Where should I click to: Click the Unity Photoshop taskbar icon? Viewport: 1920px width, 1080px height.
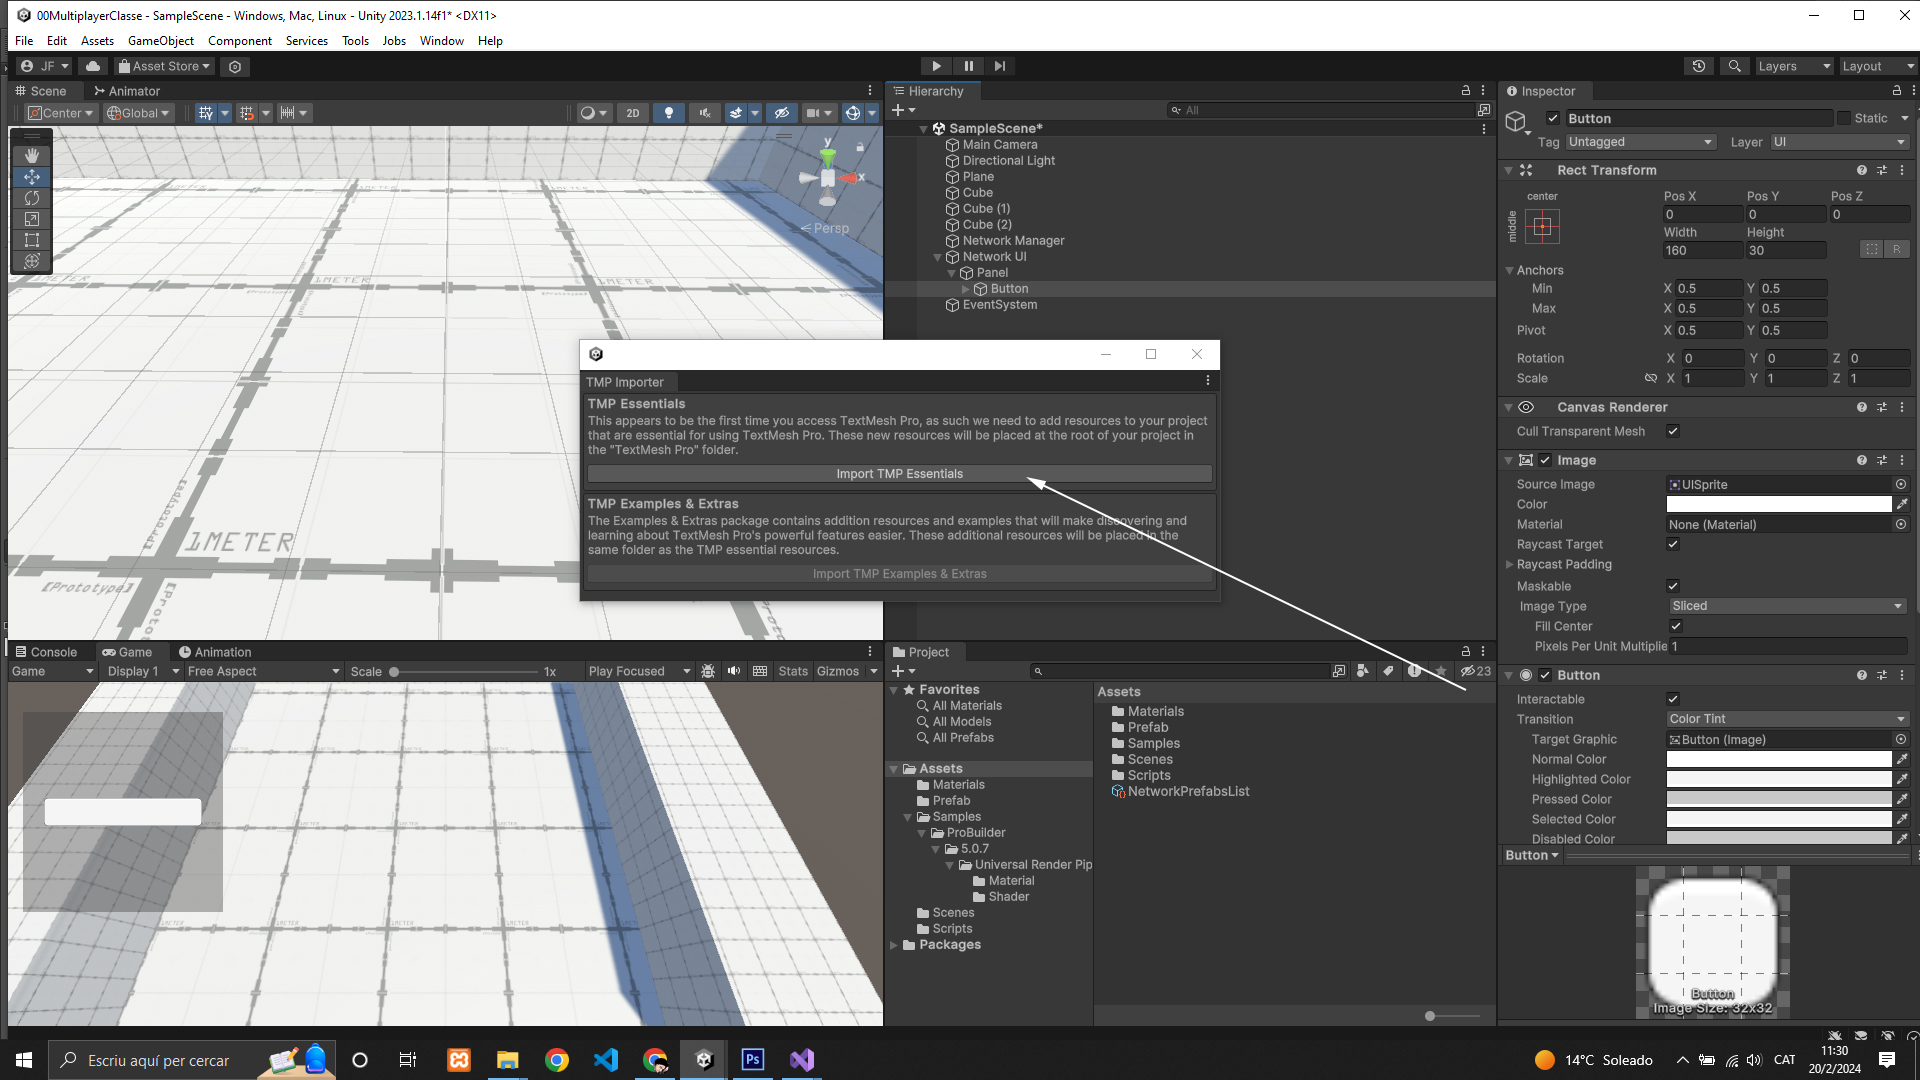[x=752, y=1059]
